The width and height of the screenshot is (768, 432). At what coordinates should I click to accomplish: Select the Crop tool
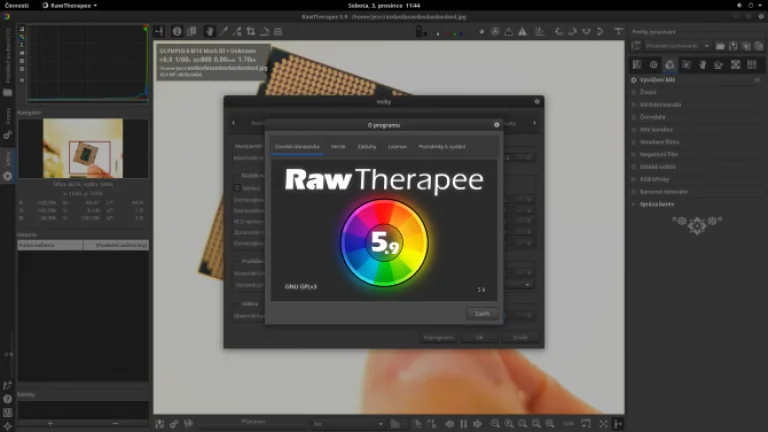[251, 31]
